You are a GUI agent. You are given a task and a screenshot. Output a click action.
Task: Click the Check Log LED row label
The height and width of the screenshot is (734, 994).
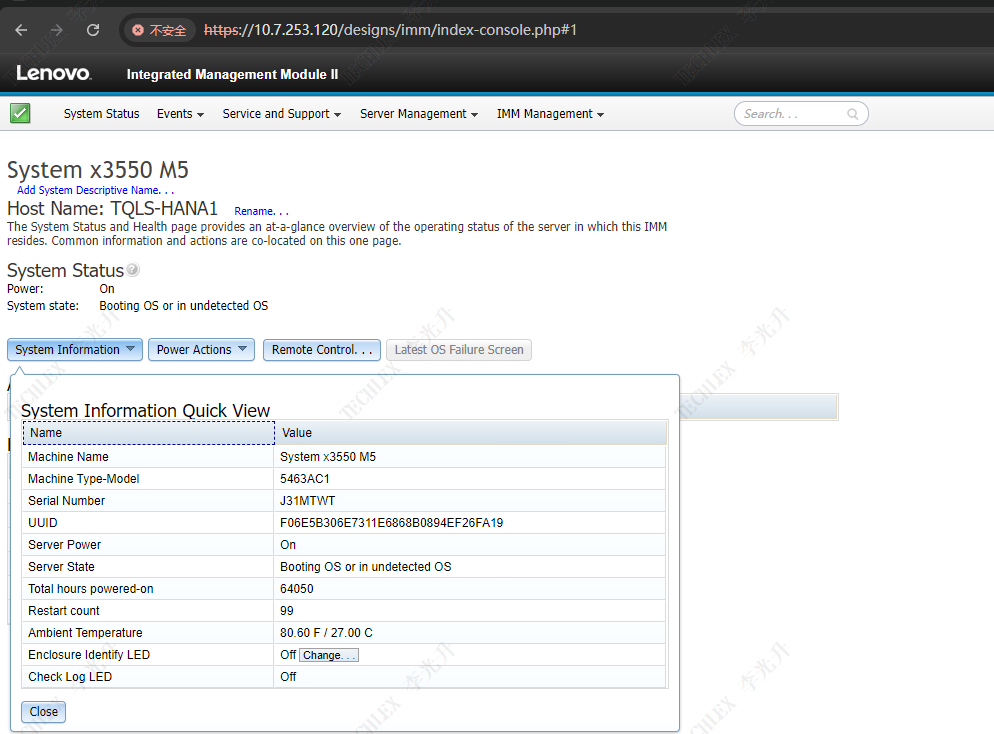point(70,676)
